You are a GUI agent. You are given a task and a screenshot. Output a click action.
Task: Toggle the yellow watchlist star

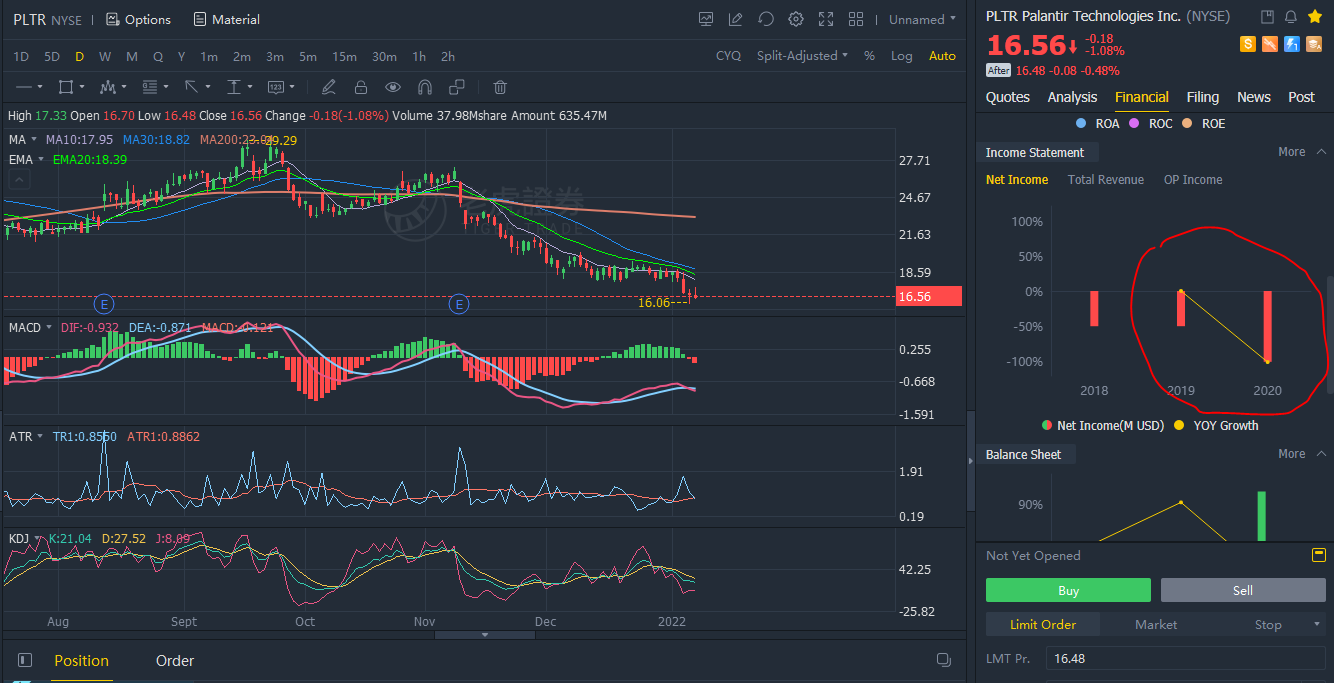1315,17
